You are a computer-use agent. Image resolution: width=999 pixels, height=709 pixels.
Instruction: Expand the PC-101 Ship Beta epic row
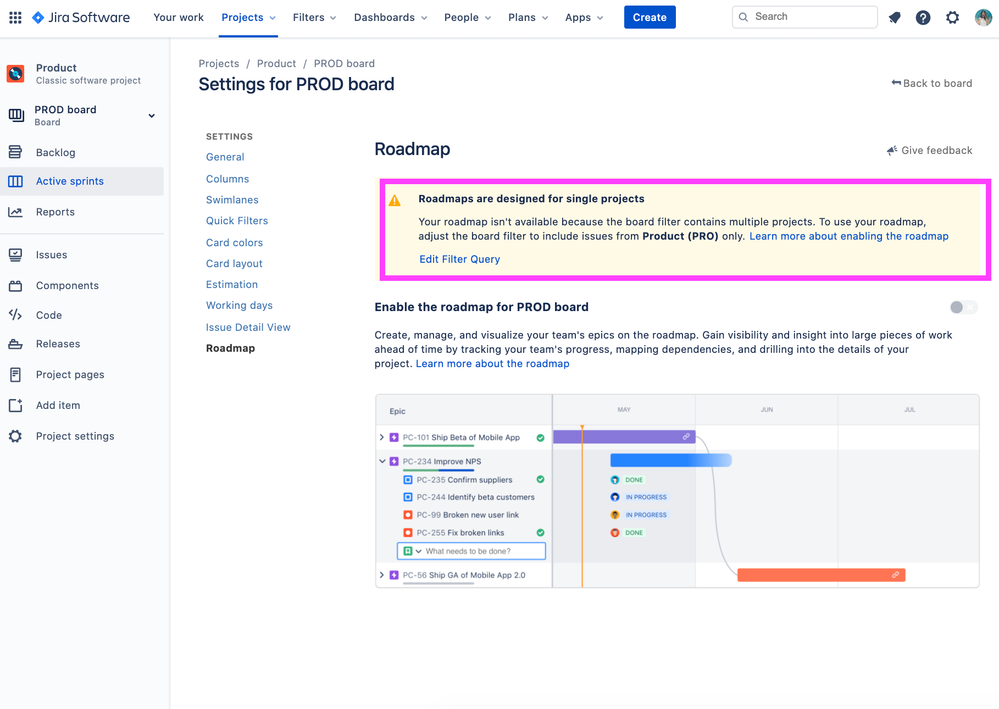[382, 438]
